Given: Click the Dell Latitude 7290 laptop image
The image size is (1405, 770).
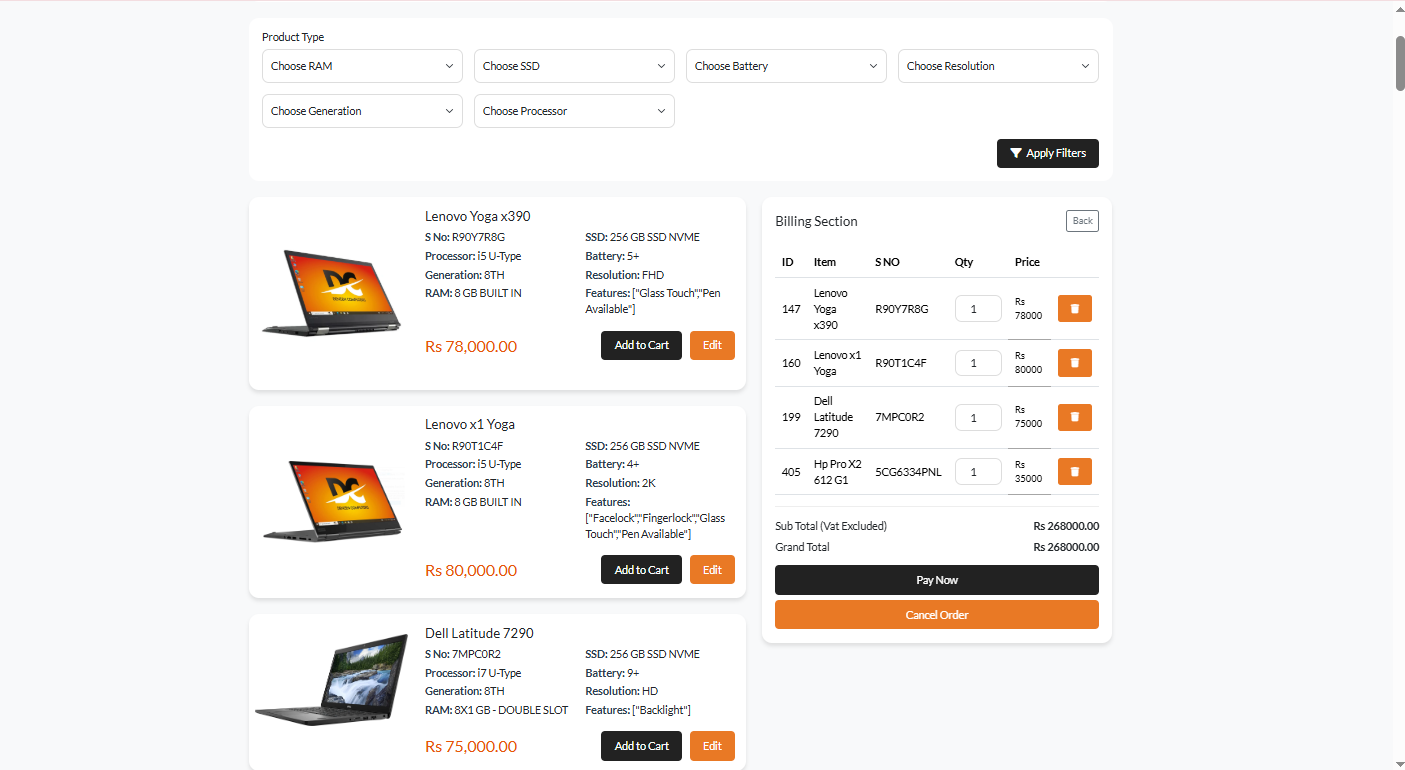Looking at the screenshot, I should coord(332,680).
